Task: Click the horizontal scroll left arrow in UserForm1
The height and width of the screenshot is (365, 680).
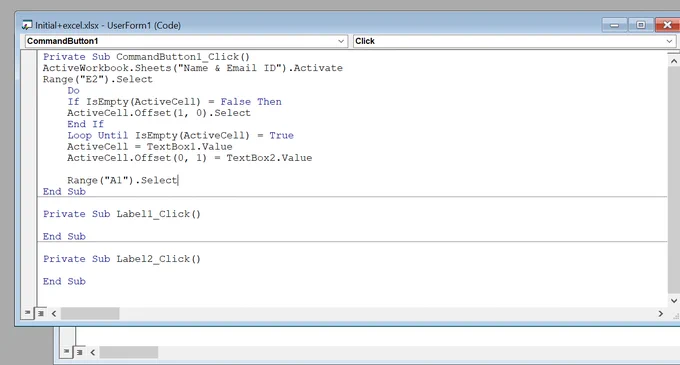Action: pos(54,313)
